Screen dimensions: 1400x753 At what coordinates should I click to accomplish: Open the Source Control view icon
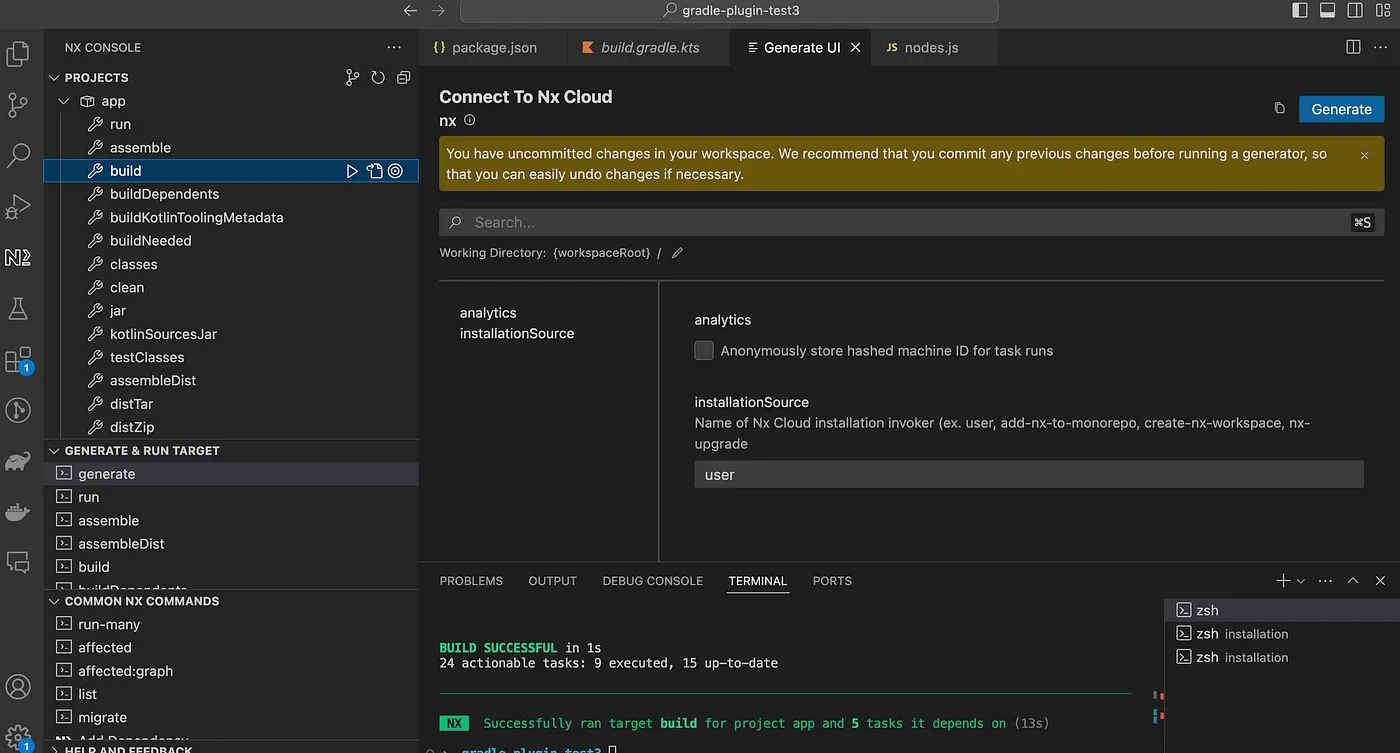click(x=18, y=104)
